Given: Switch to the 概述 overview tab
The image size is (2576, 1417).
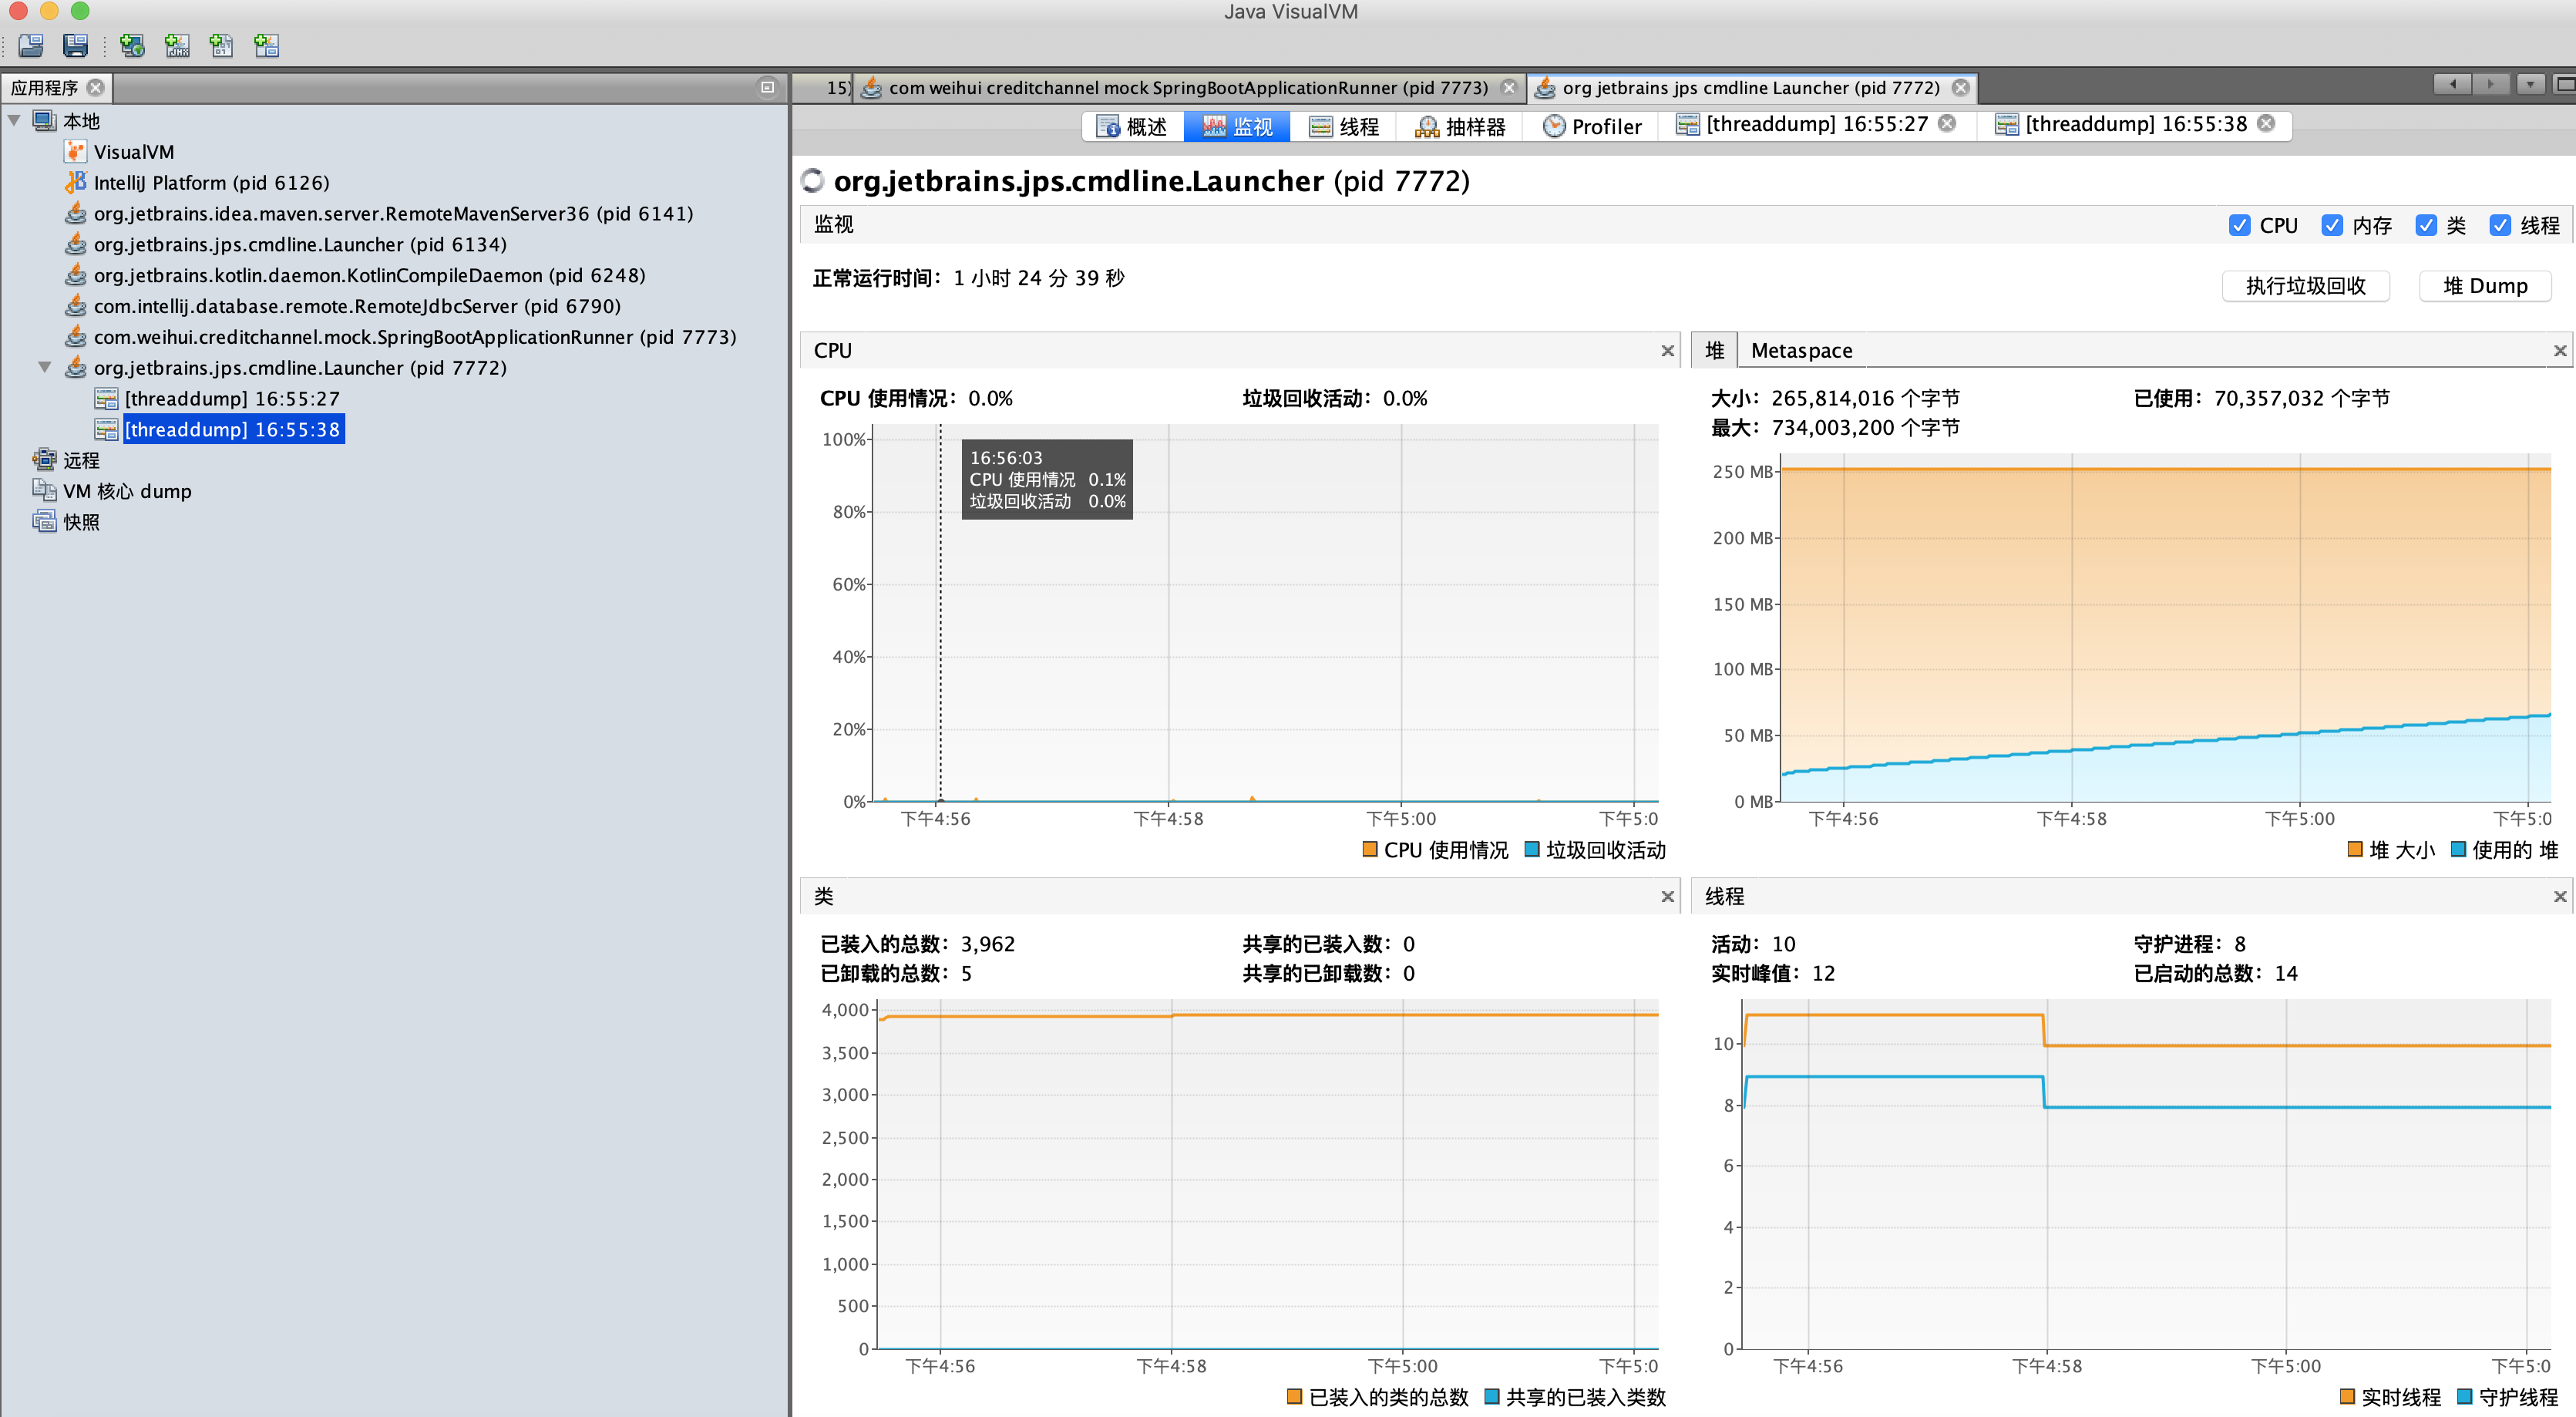Looking at the screenshot, I should (x=1133, y=126).
